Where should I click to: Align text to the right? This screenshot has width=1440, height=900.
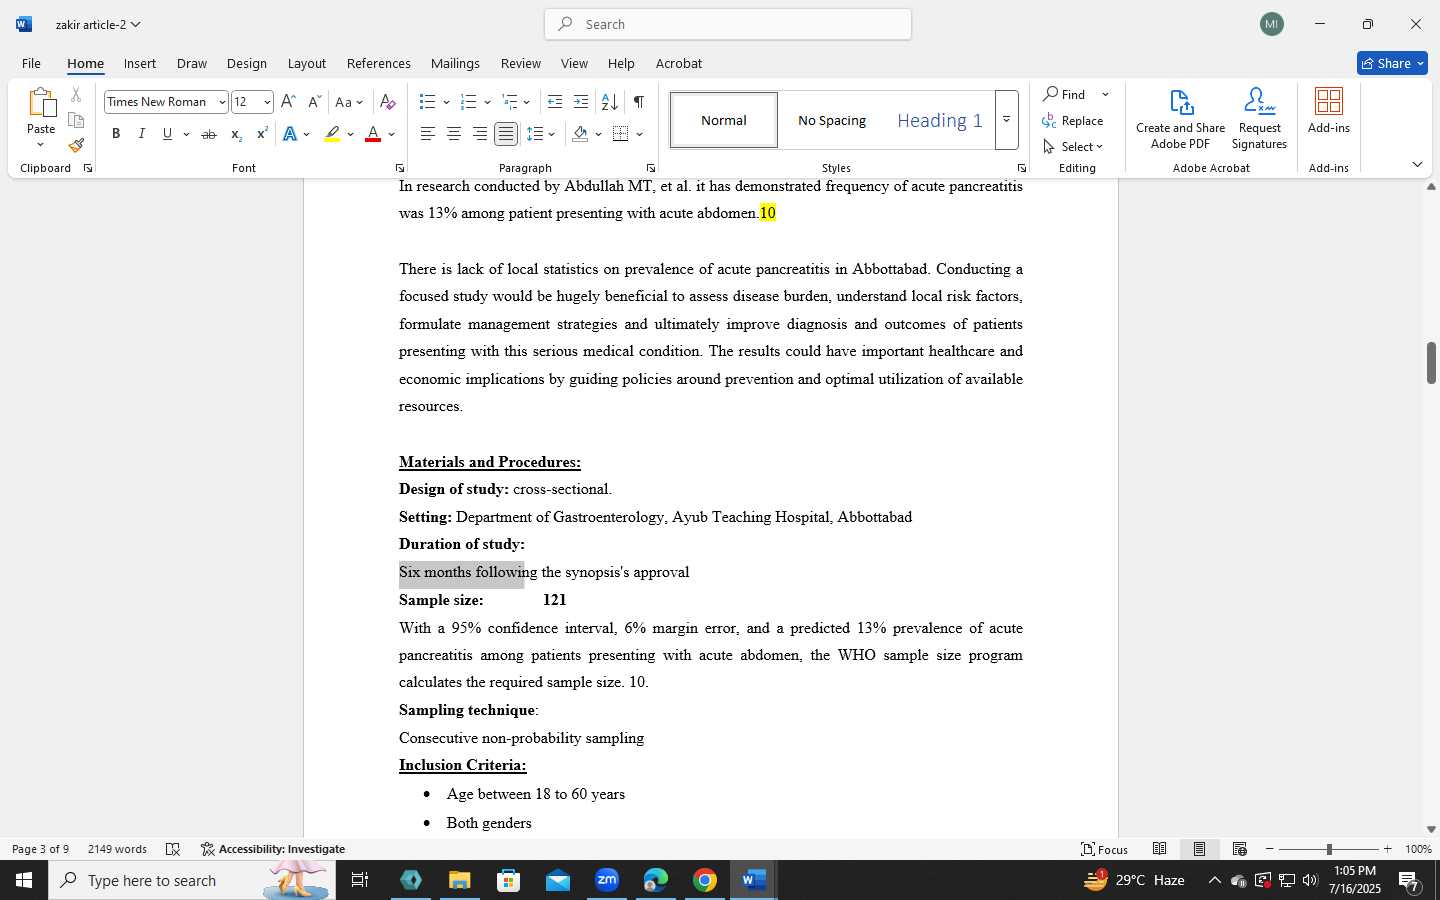click(480, 134)
